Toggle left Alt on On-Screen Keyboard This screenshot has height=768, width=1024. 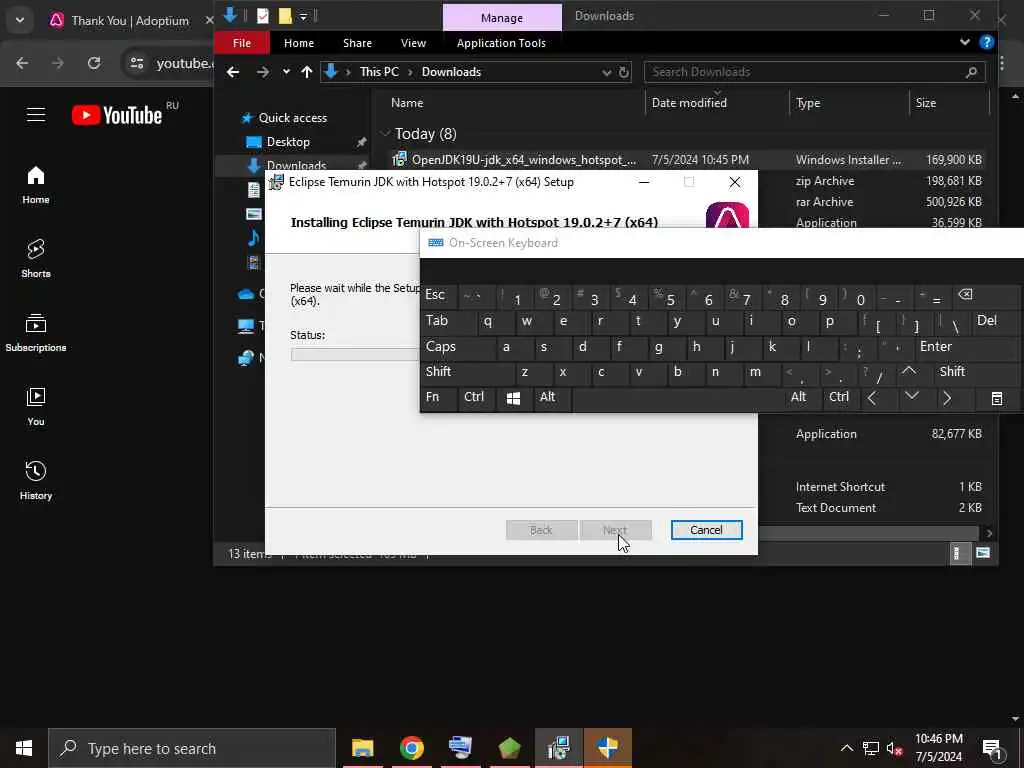pos(553,397)
